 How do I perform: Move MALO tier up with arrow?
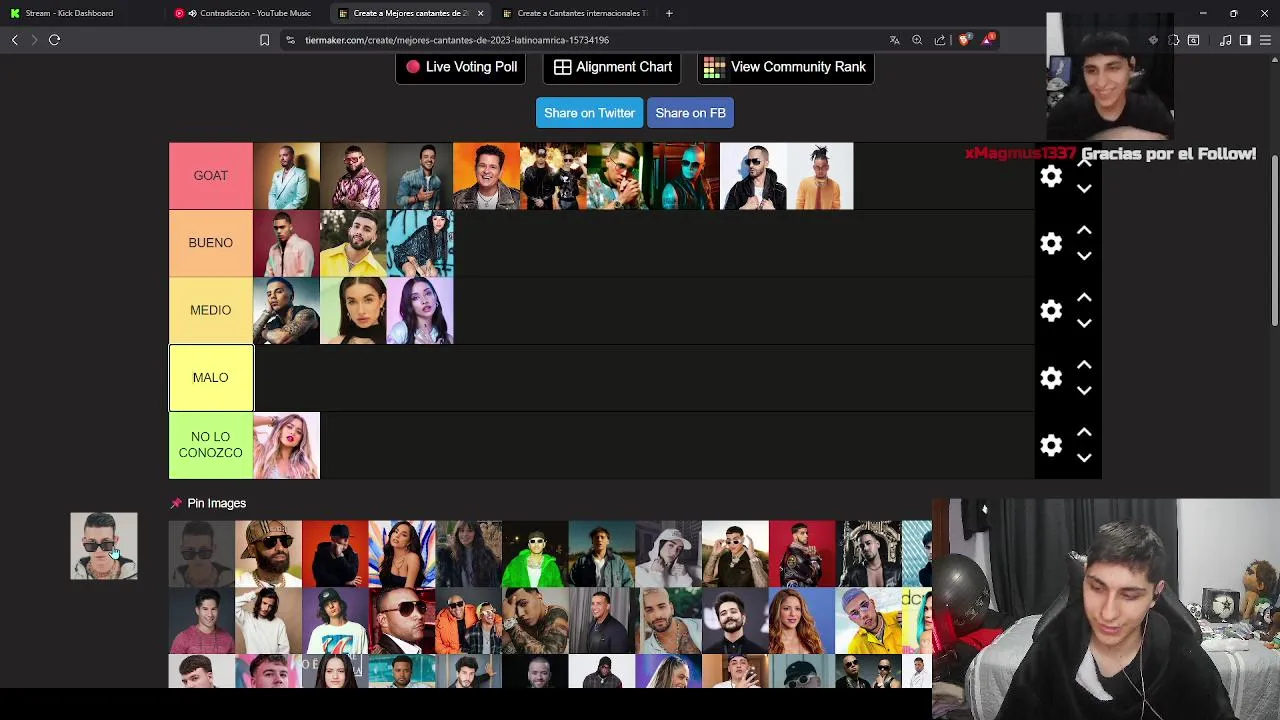coord(1084,365)
